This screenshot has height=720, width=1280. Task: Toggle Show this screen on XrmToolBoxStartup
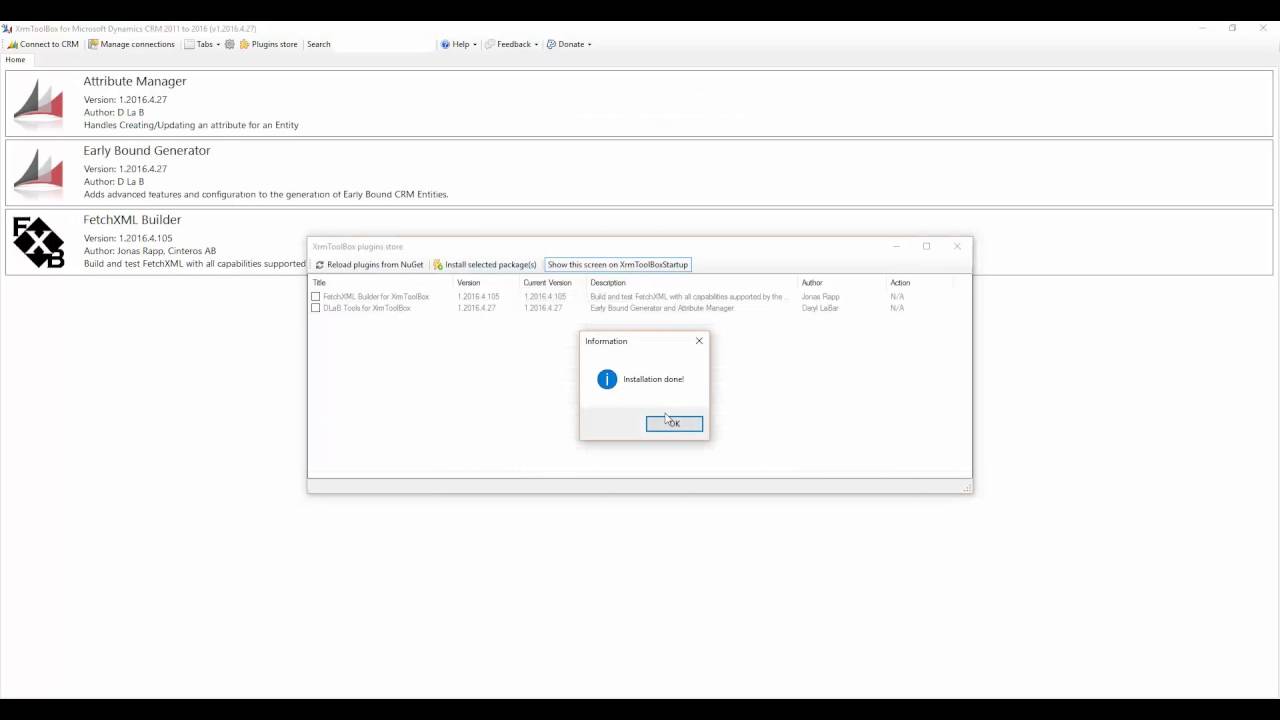click(618, 265)
